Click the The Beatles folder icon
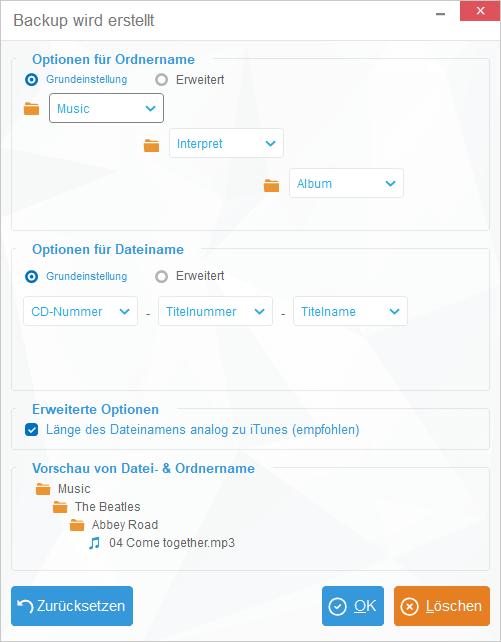 (60, 507)
